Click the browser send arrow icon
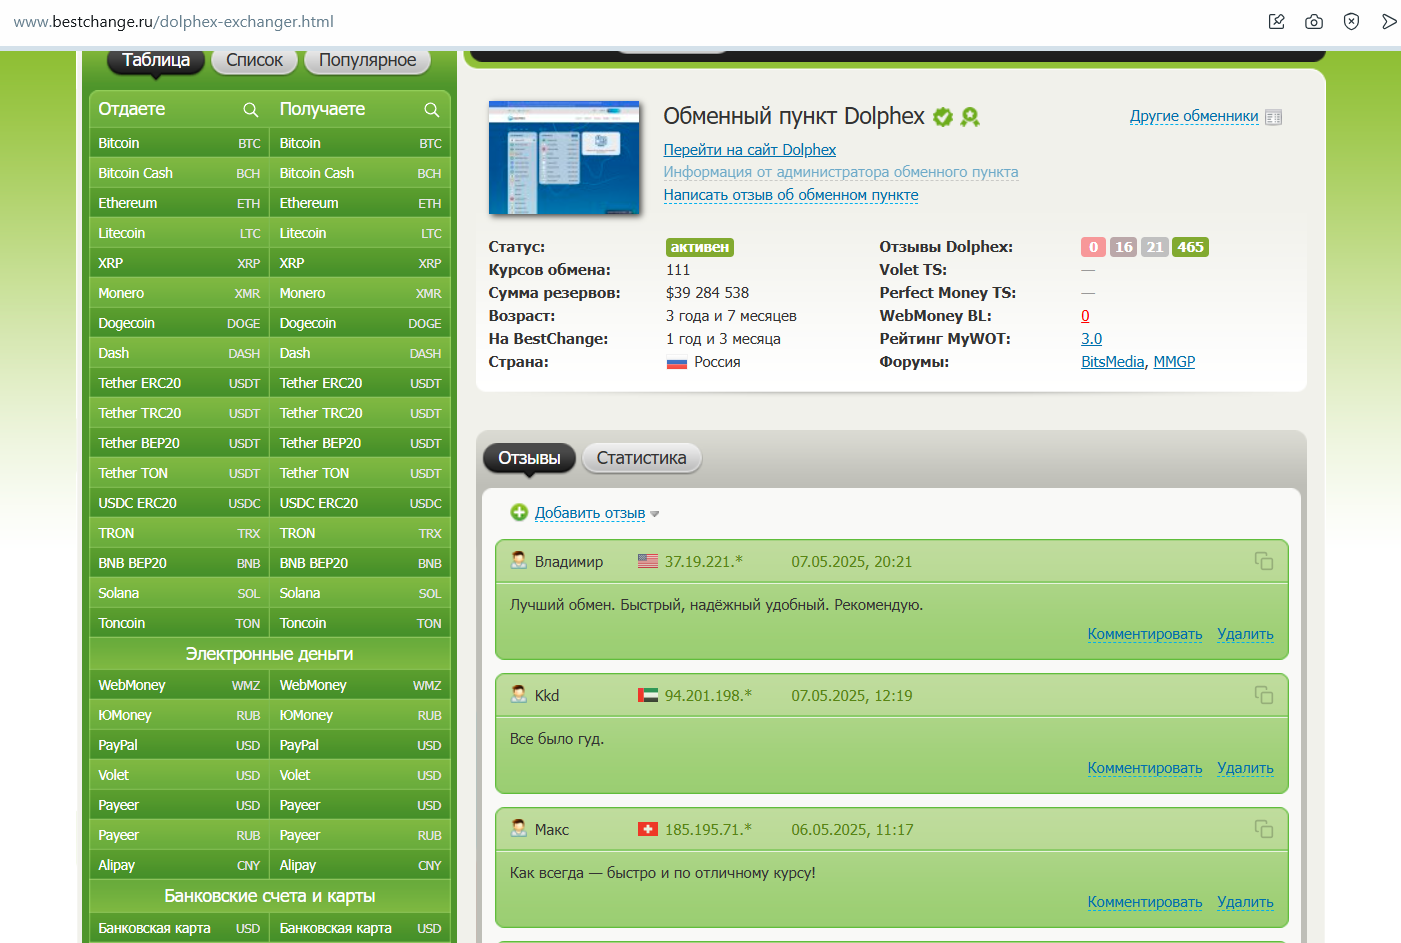The image size is (1401, 943). coord(1389,22)
